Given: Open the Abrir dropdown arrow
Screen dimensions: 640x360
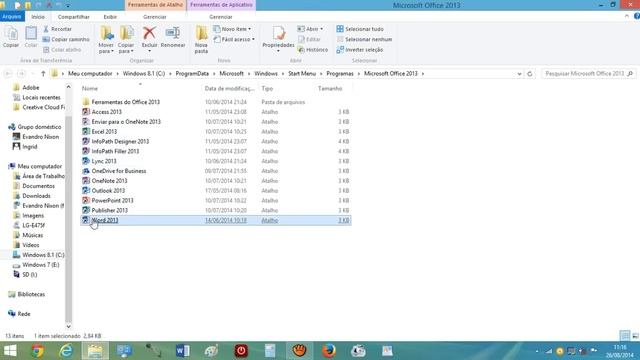Looking at the screenshot, I should click(x=322, y=29).
